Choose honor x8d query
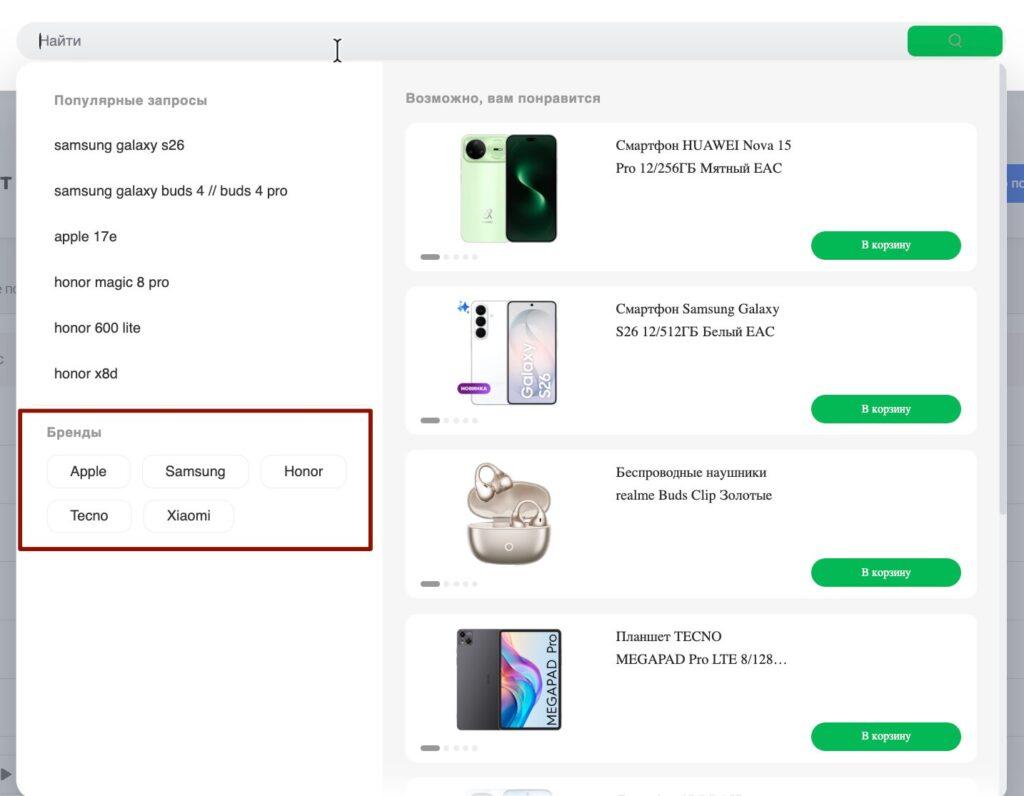The image size is (1024, 796). [86, 374]
